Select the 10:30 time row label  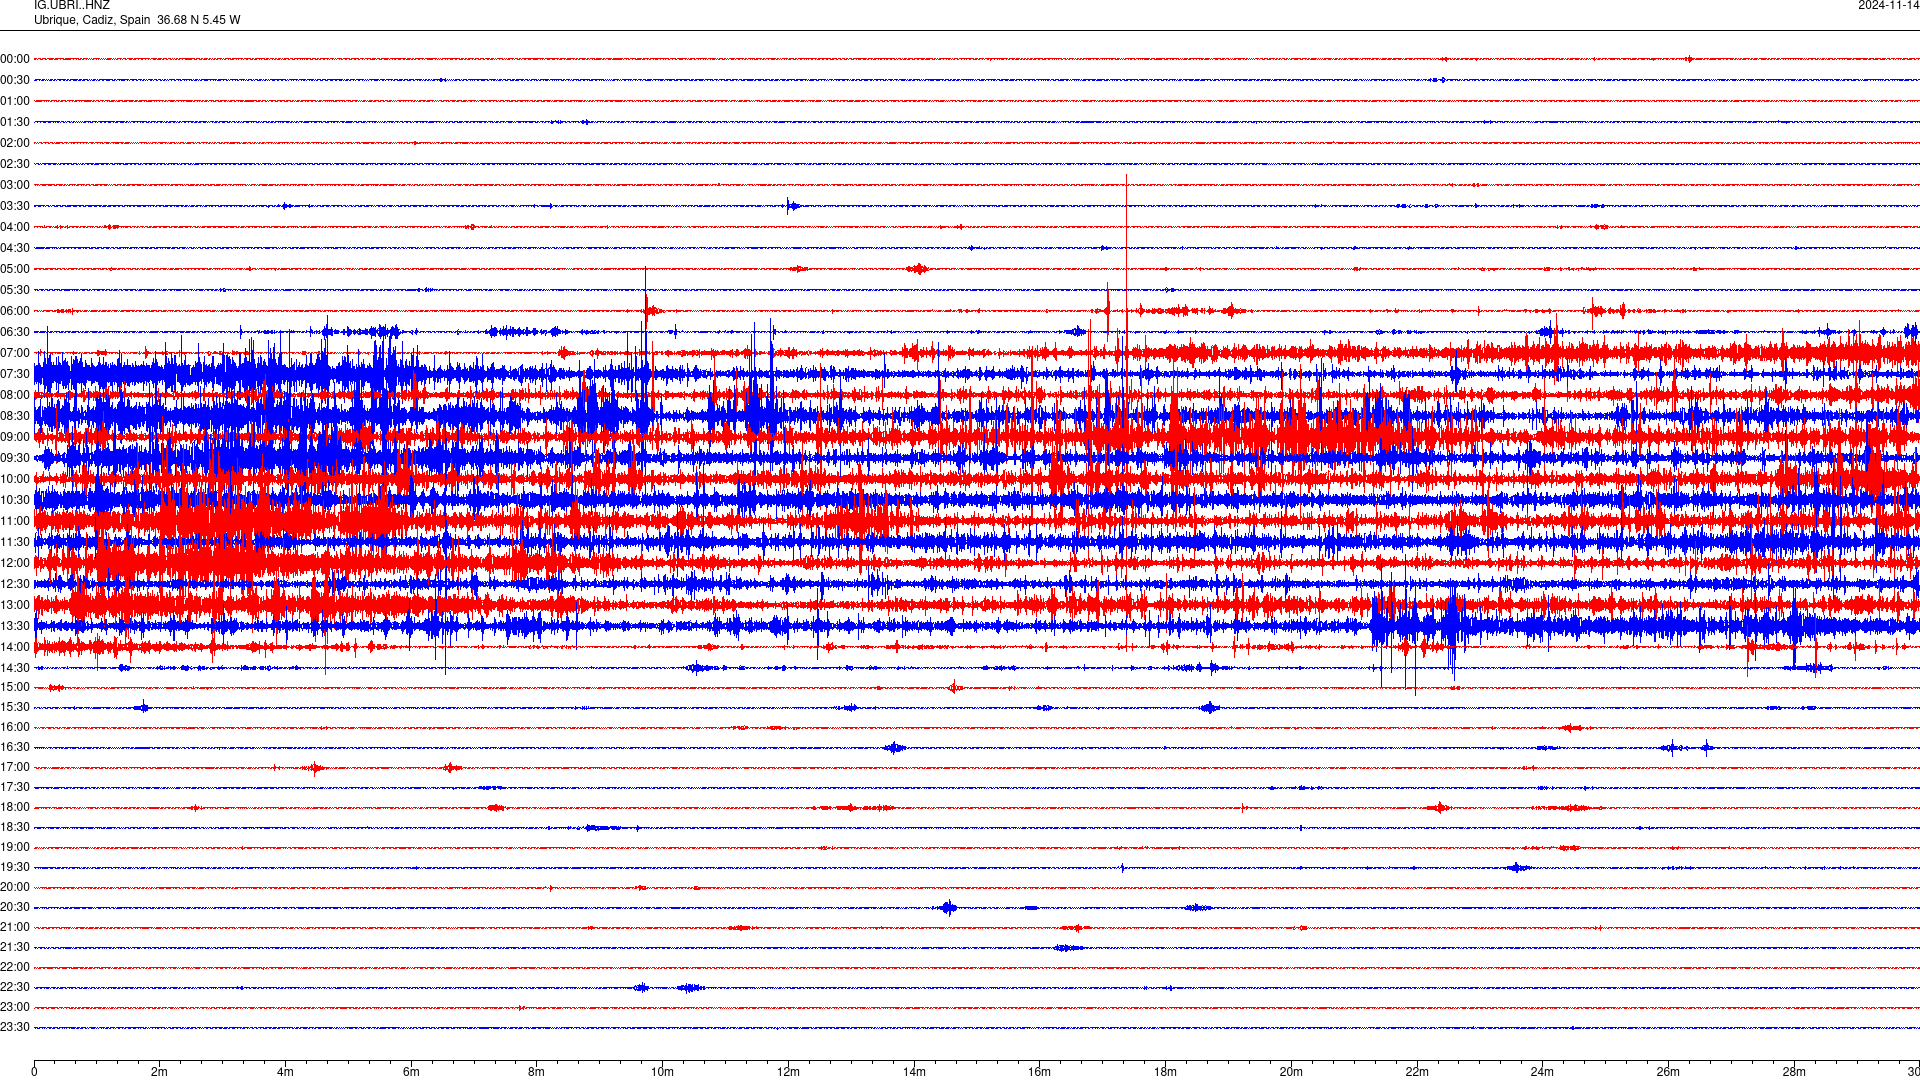coord(15,500)
